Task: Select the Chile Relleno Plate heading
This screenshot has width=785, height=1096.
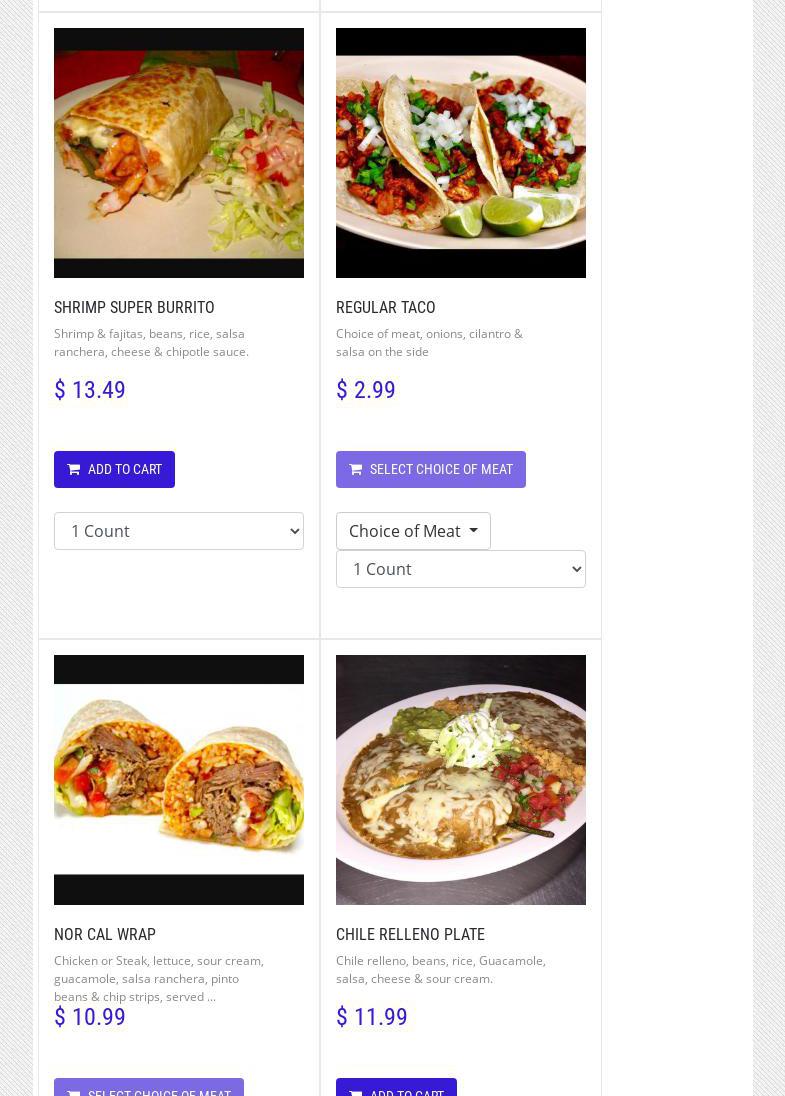Action: [x=410, y=934]
